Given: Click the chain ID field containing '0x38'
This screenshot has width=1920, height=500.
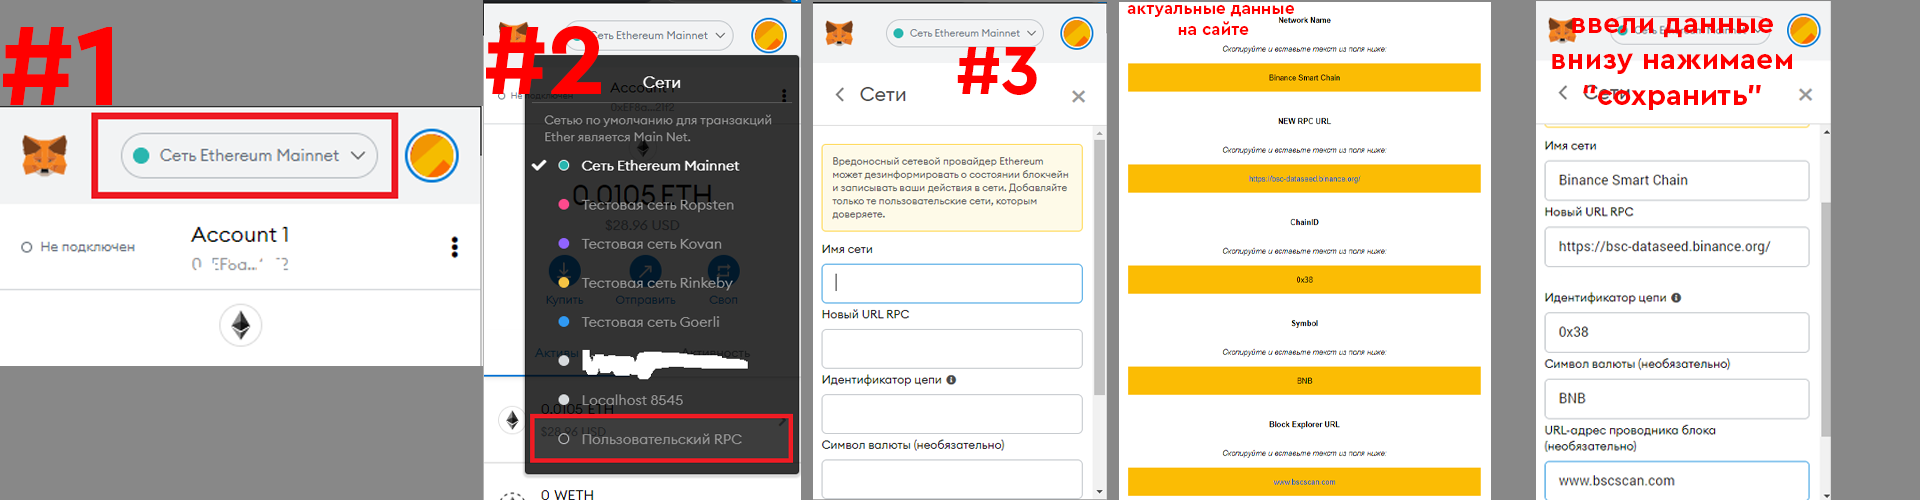Looking at the screenshot, I should click(x=1677, y=332).
